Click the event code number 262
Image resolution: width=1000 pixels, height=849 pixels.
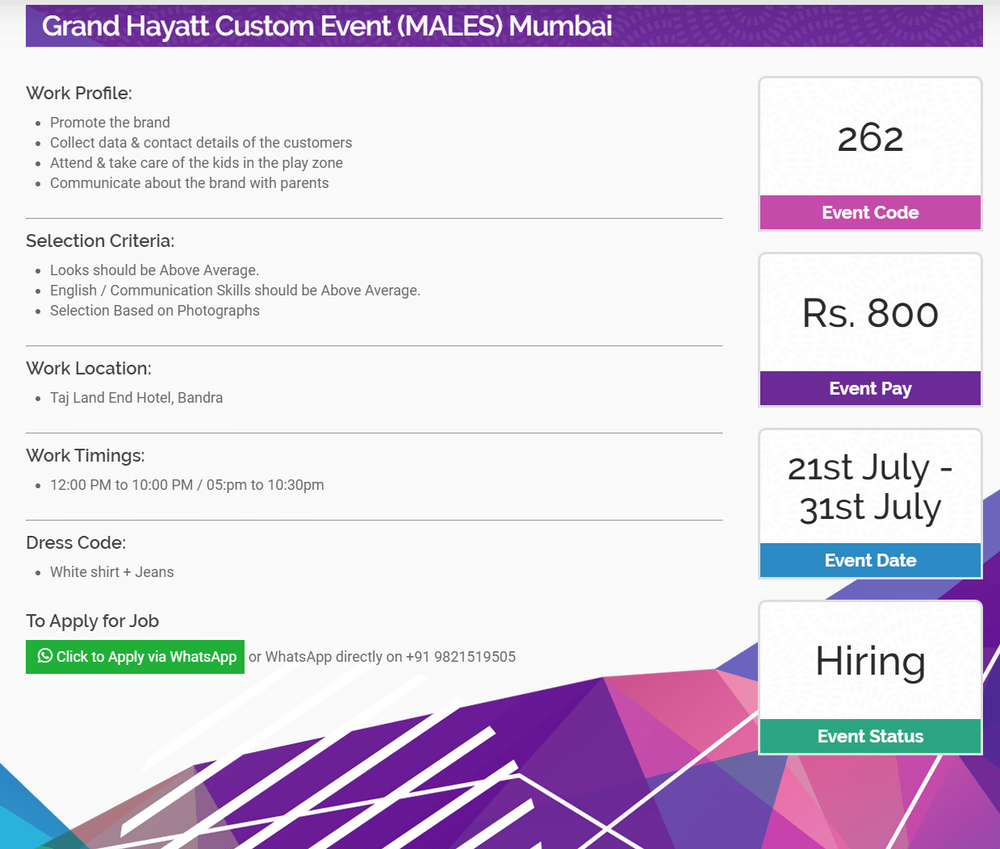pos(870,138)
